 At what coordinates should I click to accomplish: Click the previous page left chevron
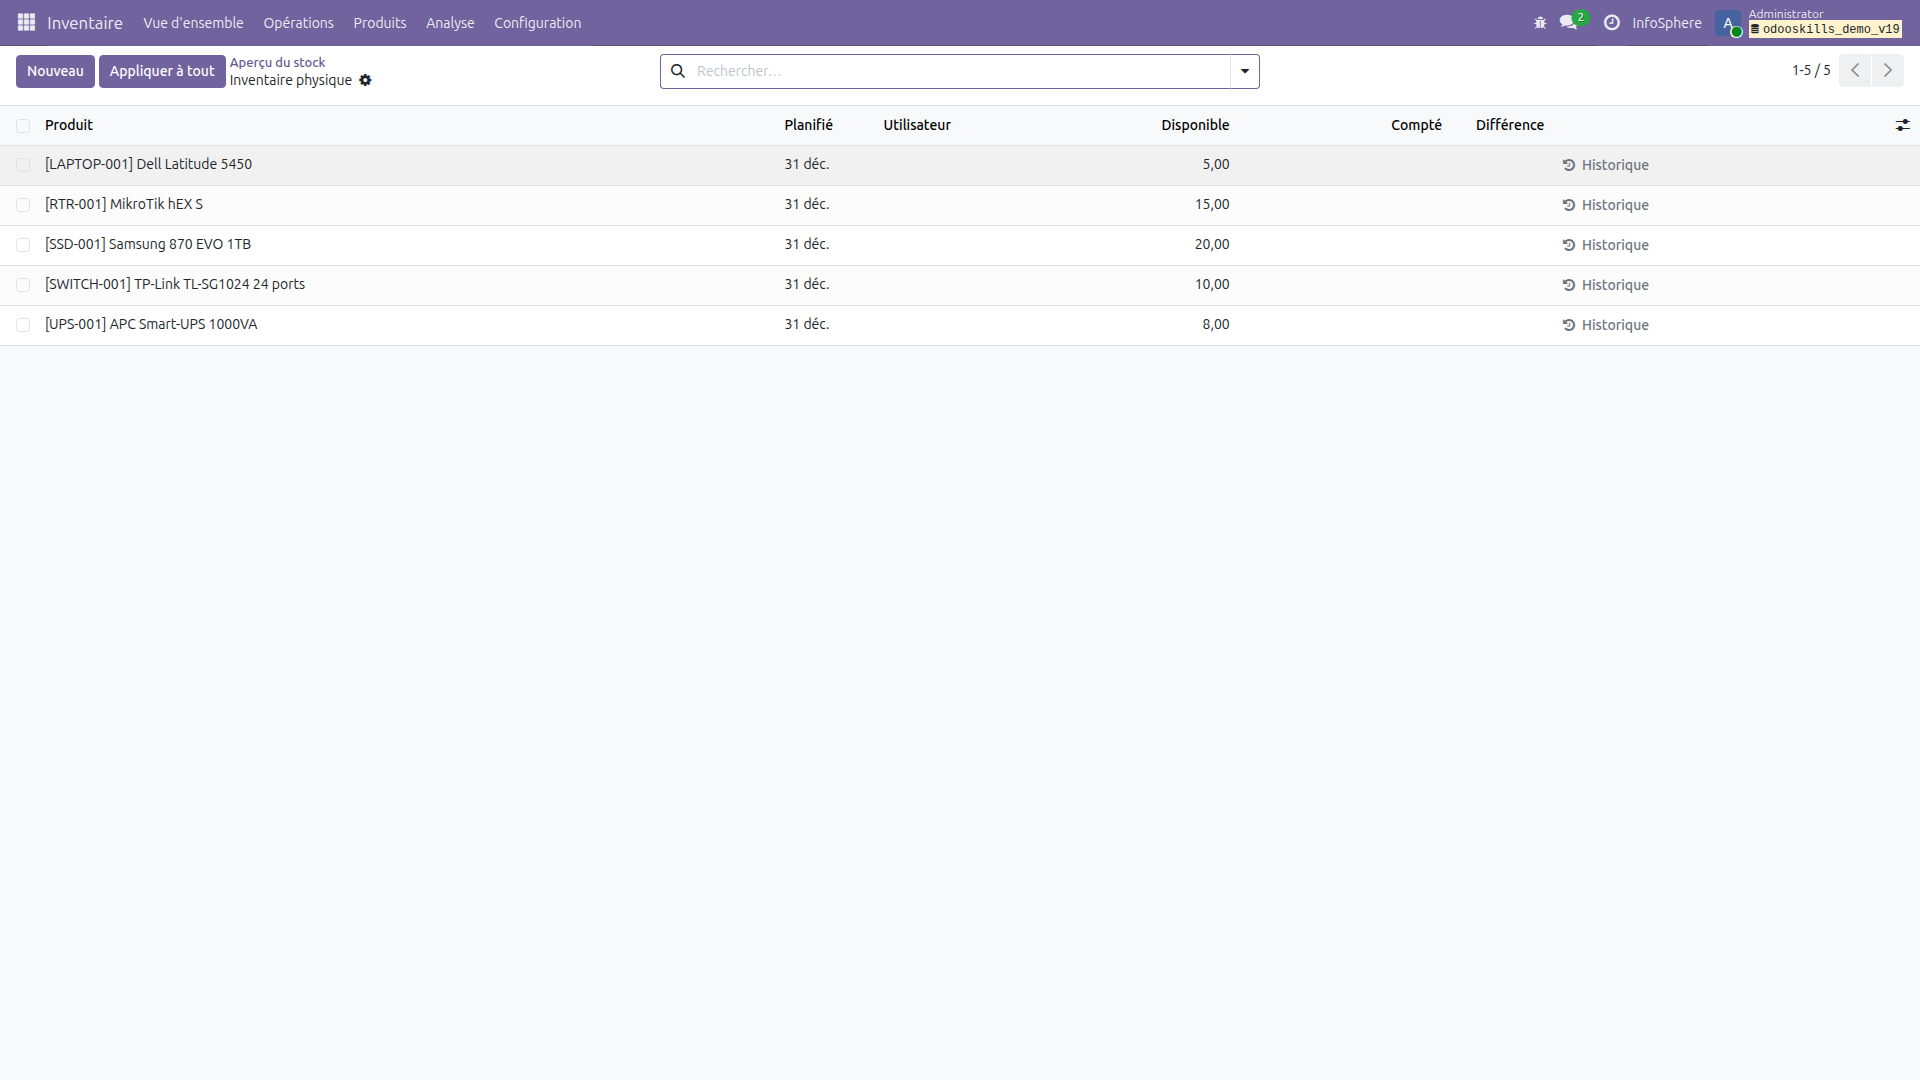[x=1855, y=70]
